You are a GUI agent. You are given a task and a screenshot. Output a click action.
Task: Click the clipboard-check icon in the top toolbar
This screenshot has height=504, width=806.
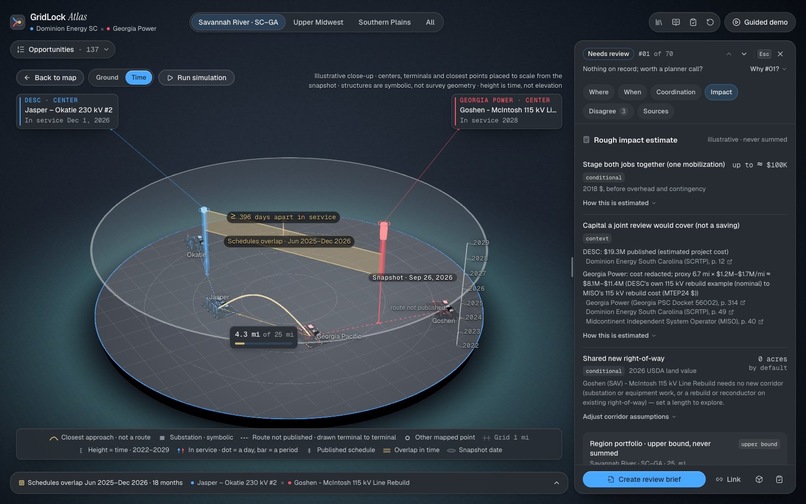coord(693,22)
